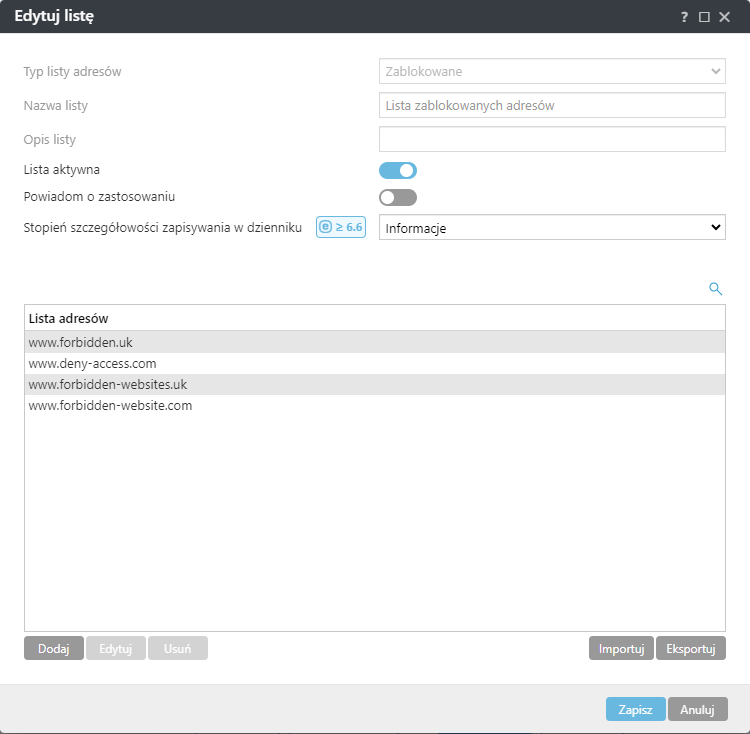Click the search magnifier icon above address list
The width and height of the screenshot is (750, 734).
(715, 289)
